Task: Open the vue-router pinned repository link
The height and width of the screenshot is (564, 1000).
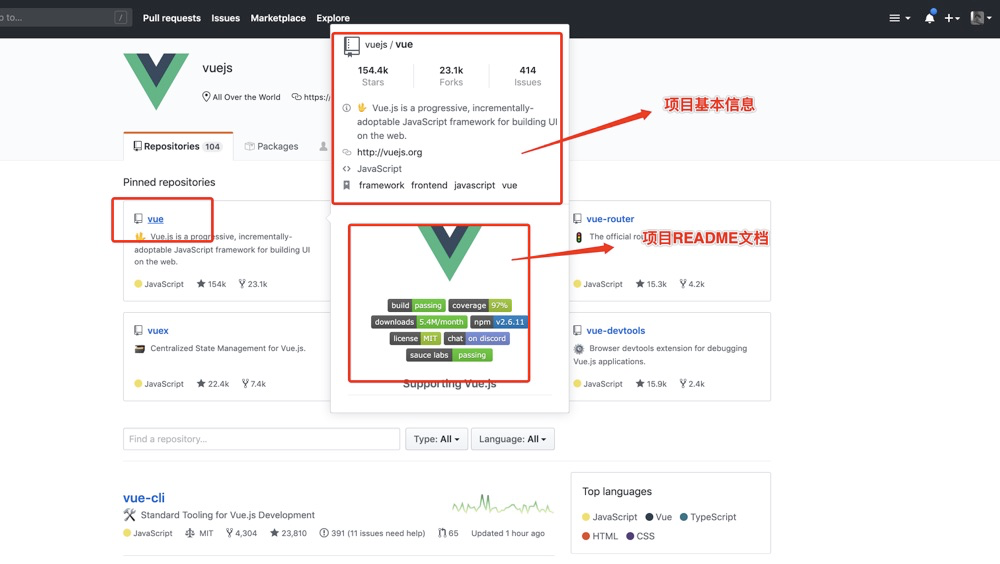Action: pyautogui.click(x=610, y=219)
